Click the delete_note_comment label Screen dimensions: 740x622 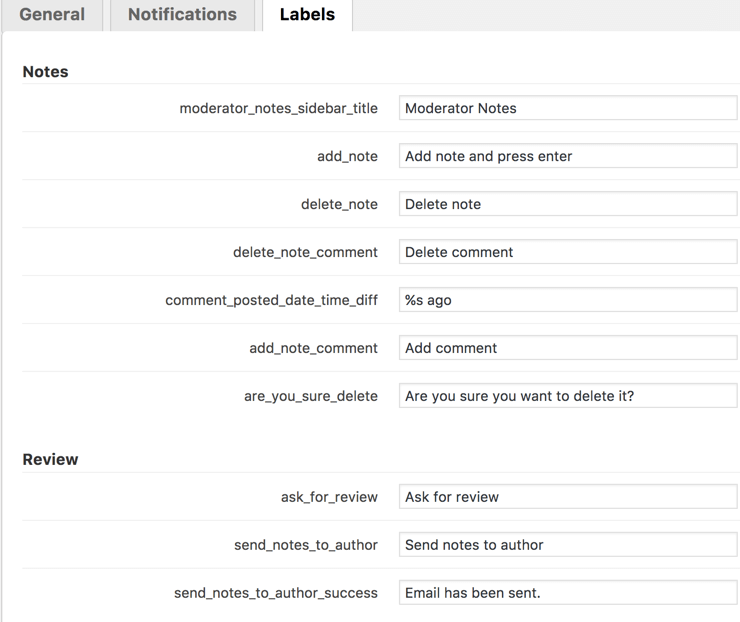pyautogui.click(x=305, y=252)
